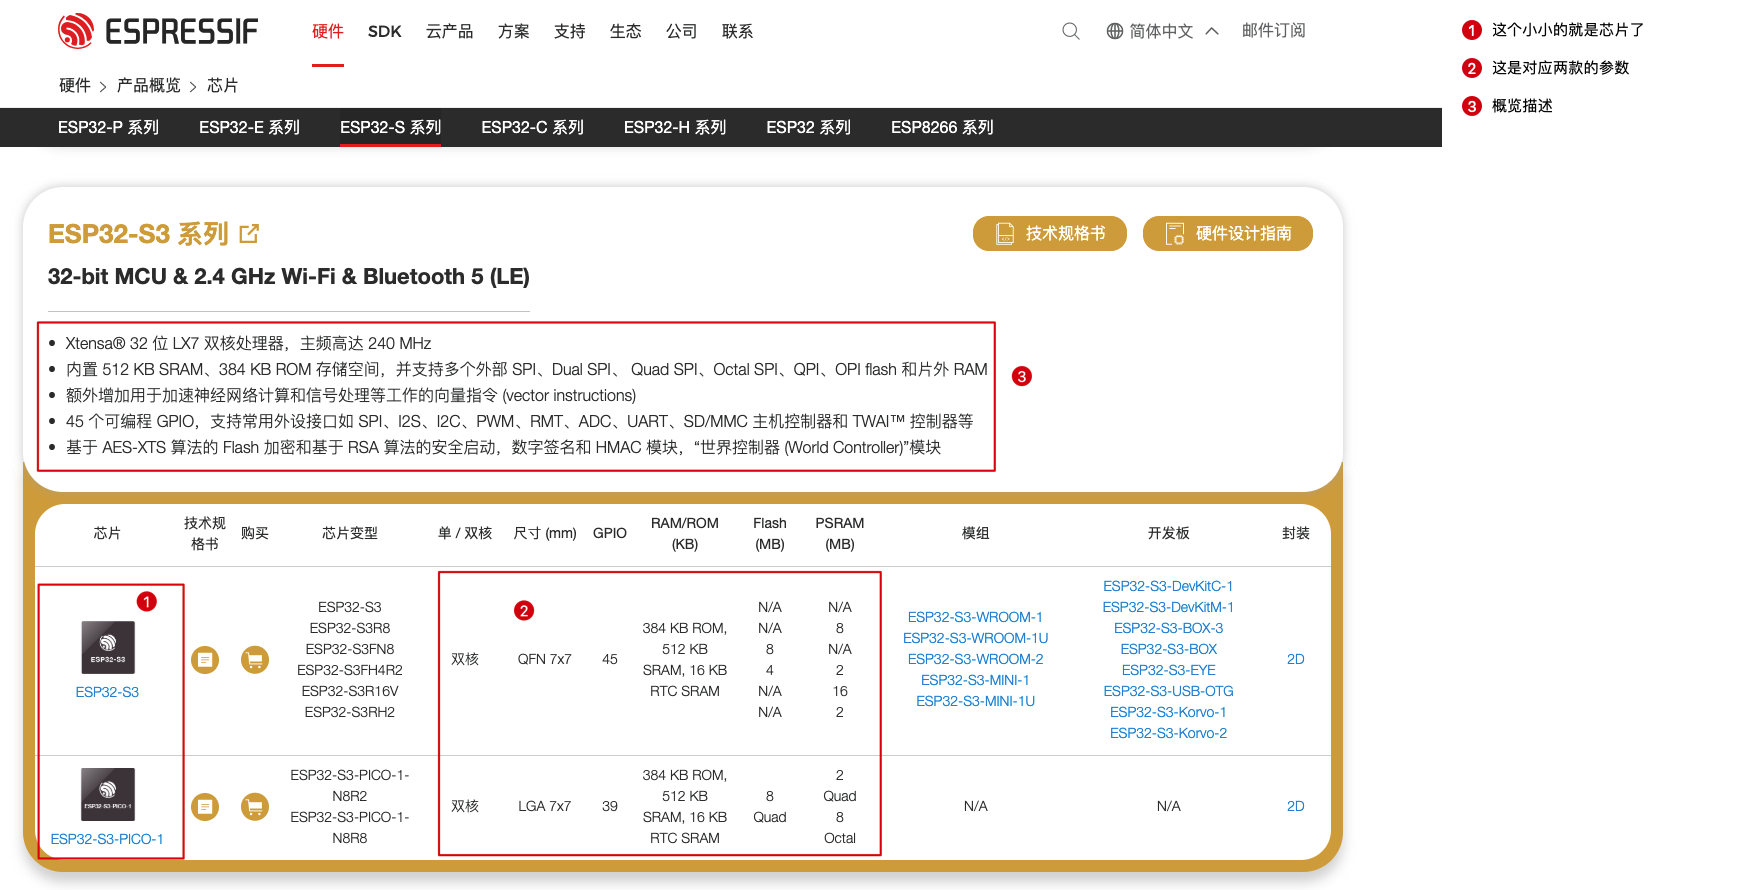Switch to the ESP32-H 系列 tab

click(x=675, y=127)
